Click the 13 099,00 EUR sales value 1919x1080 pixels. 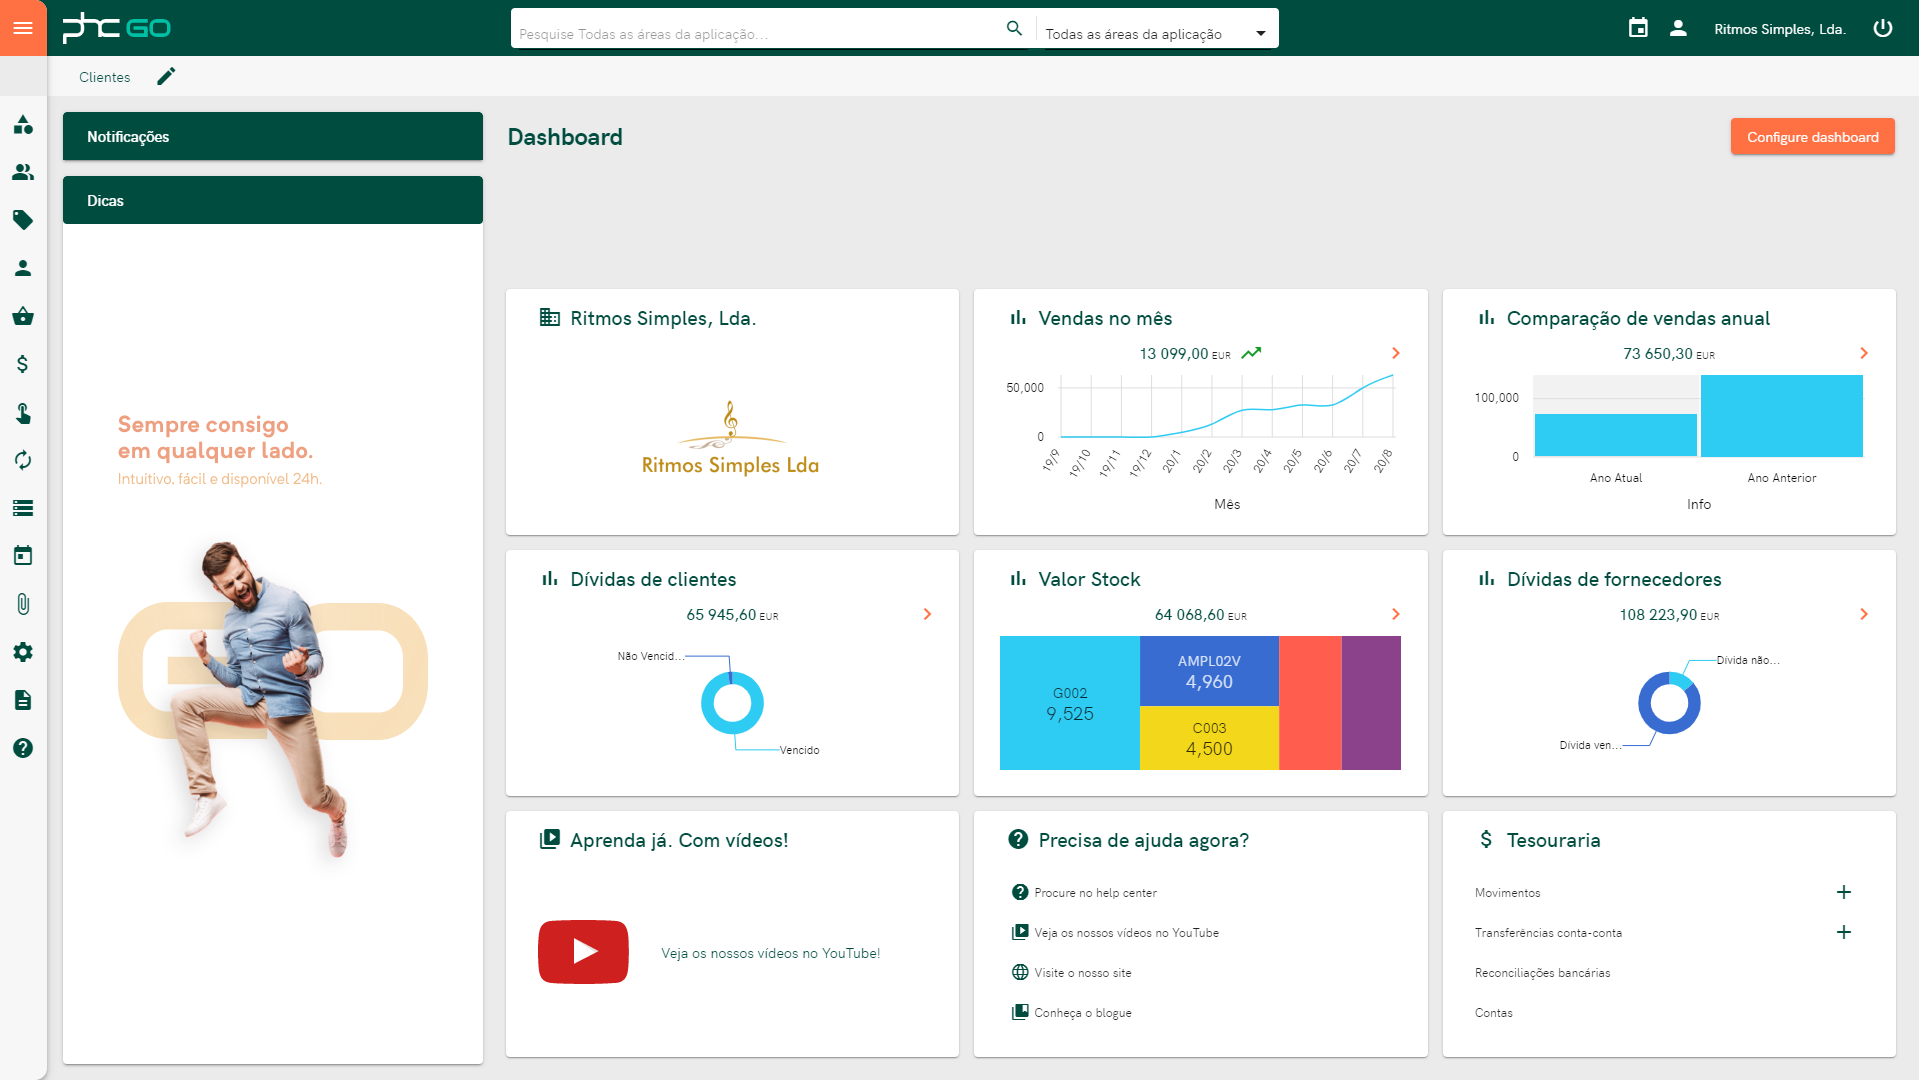pyautogui.click(x=1185, y=354)
